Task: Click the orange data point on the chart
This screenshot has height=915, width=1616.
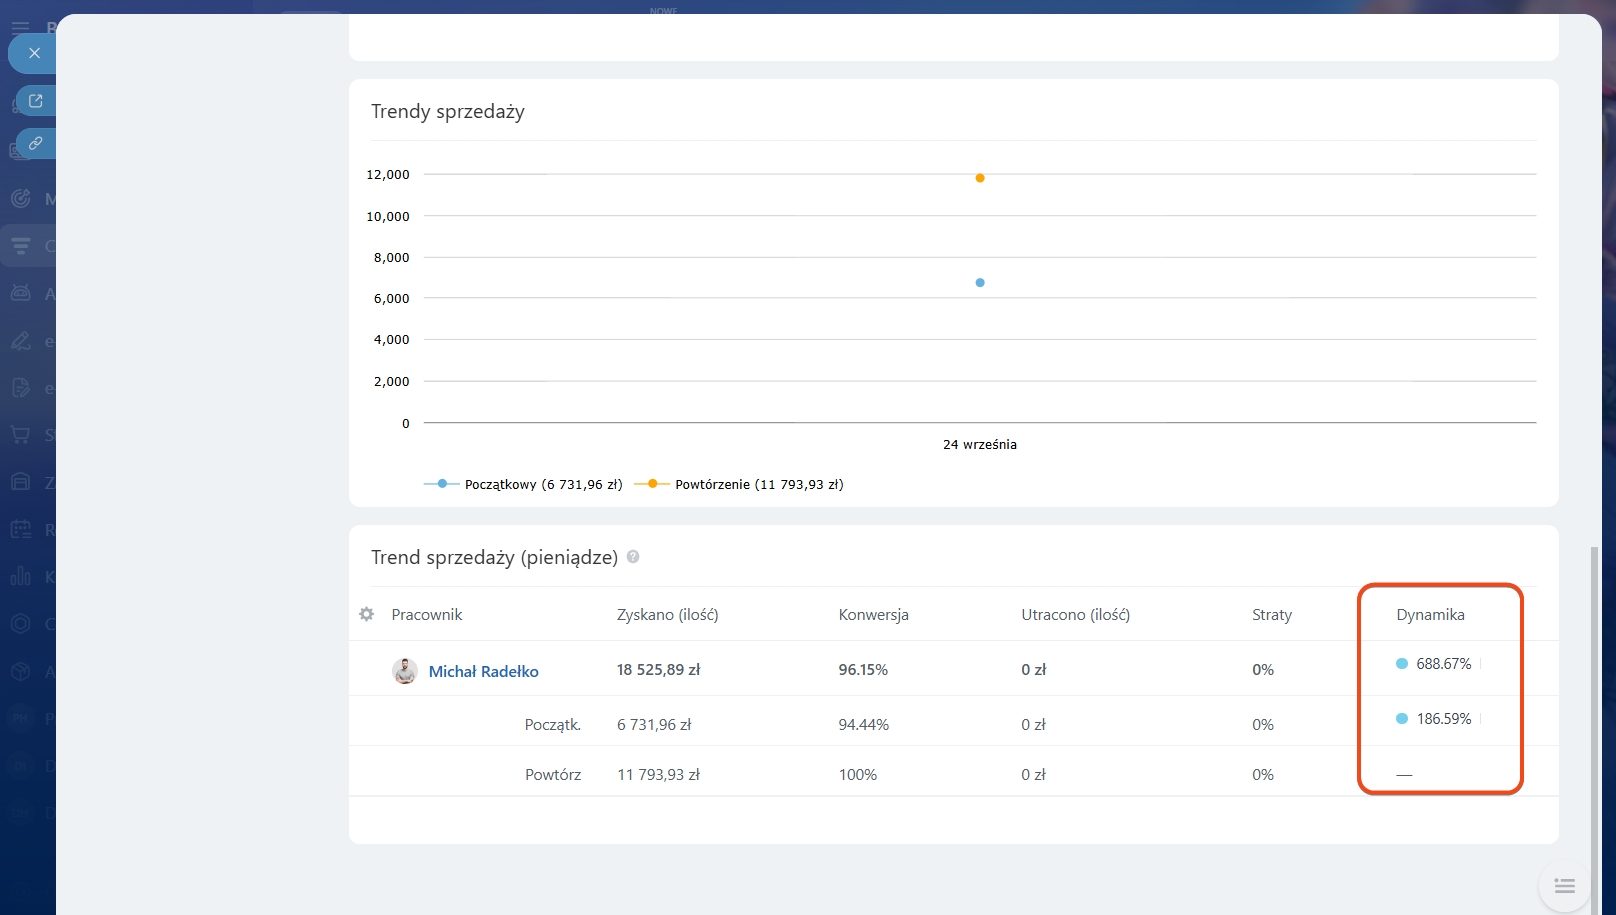Action: (980, 178)
